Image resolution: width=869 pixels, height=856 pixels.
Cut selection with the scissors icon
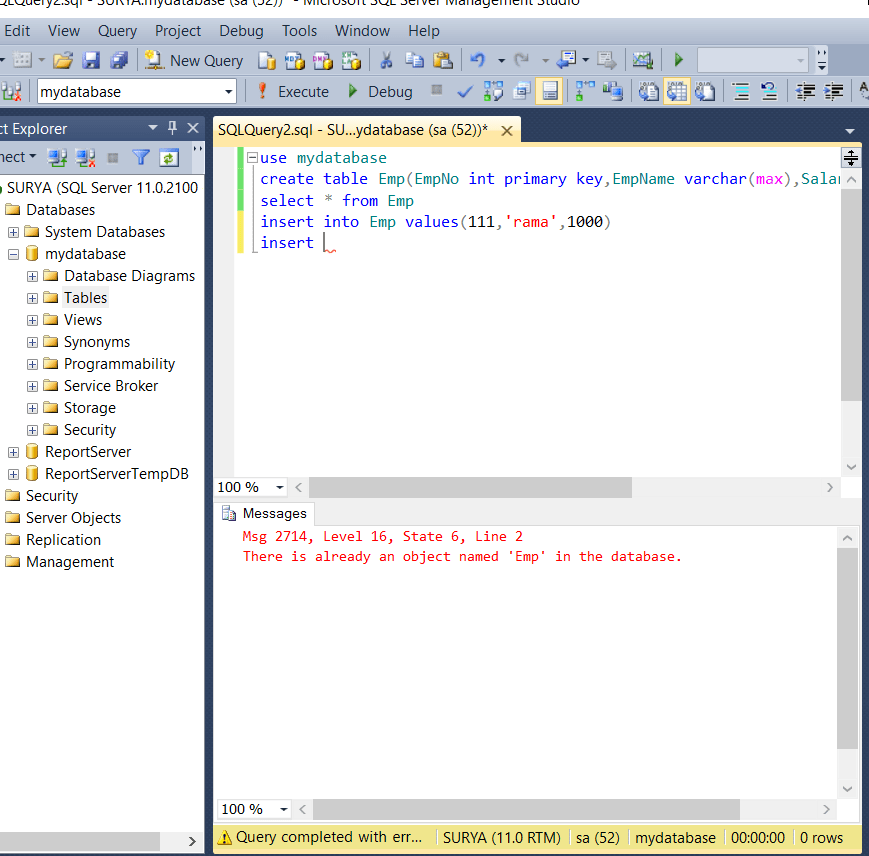pos(386,60)
